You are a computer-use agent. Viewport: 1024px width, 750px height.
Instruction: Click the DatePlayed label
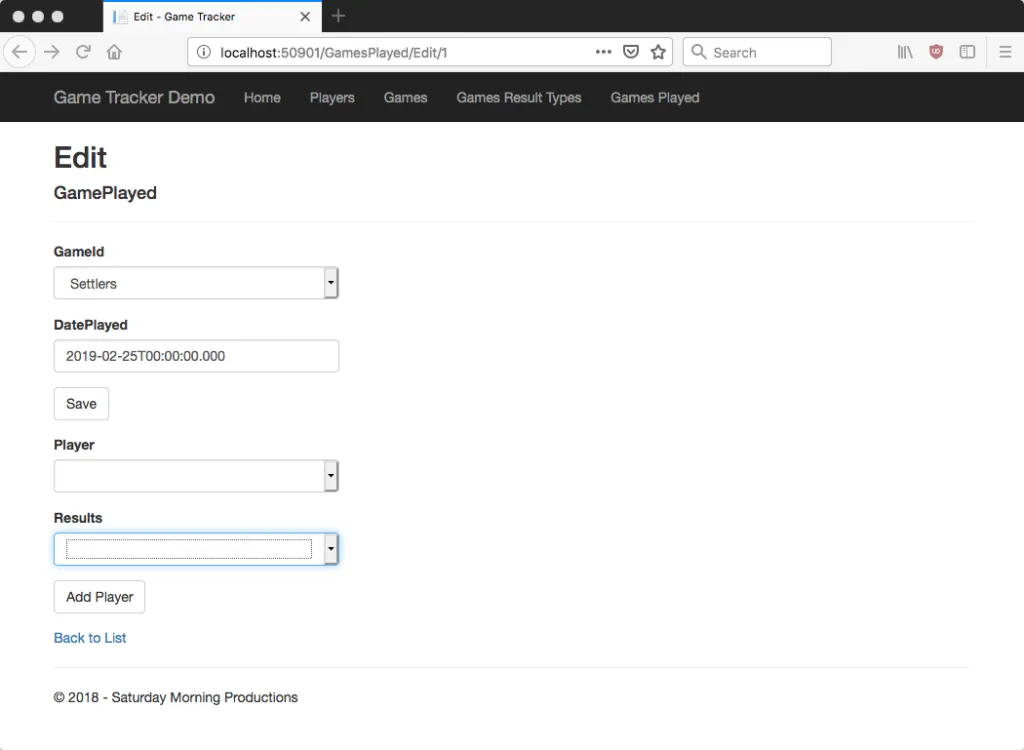pos(91,325)
